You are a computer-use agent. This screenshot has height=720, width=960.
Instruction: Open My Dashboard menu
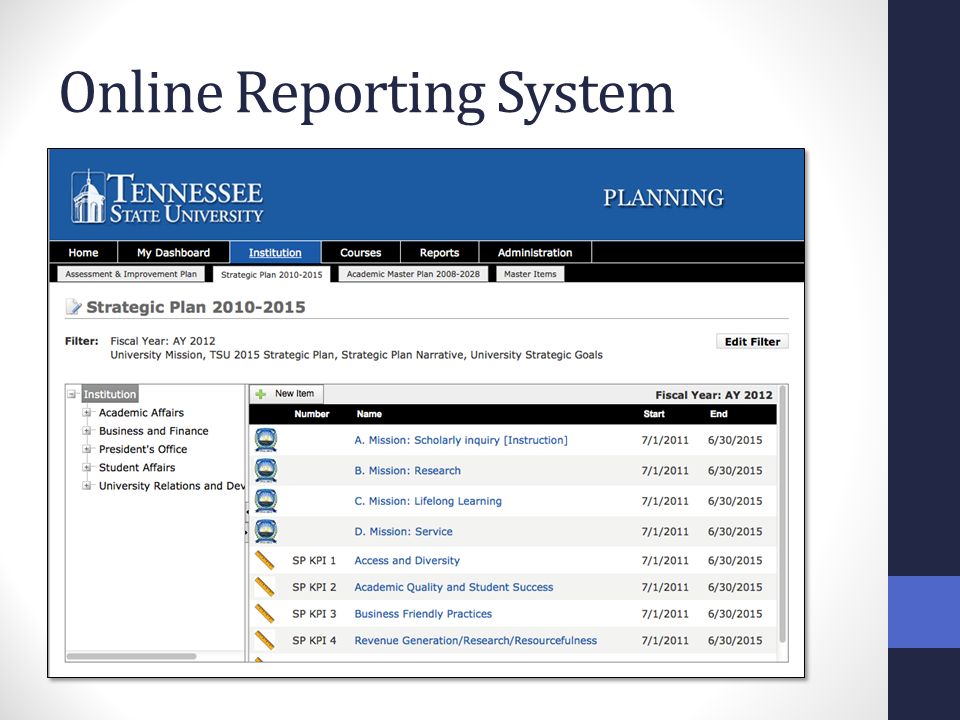(173, 252)
